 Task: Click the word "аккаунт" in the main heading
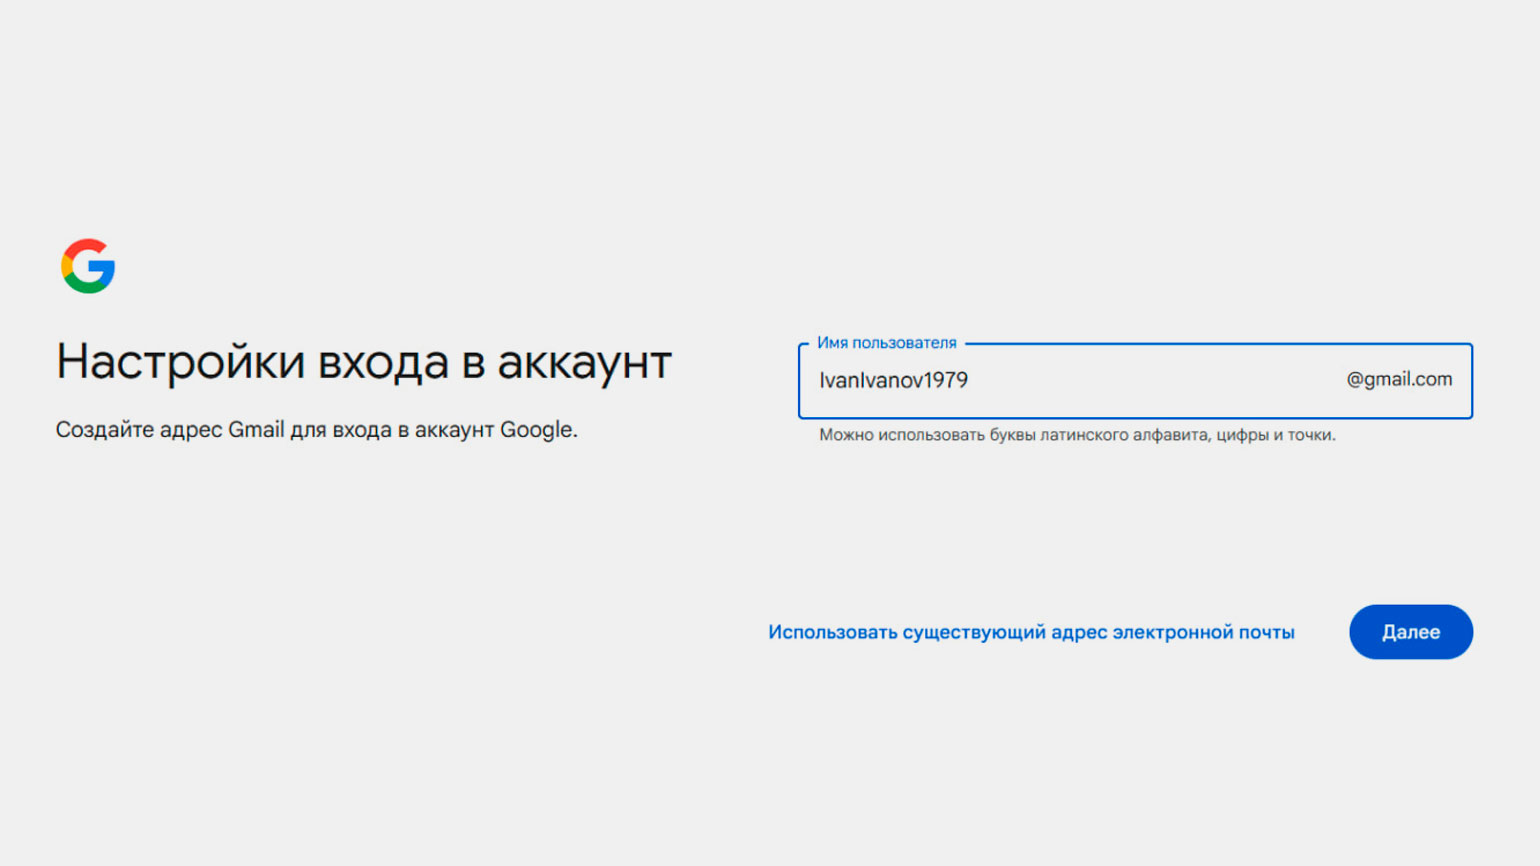[584, 362]
